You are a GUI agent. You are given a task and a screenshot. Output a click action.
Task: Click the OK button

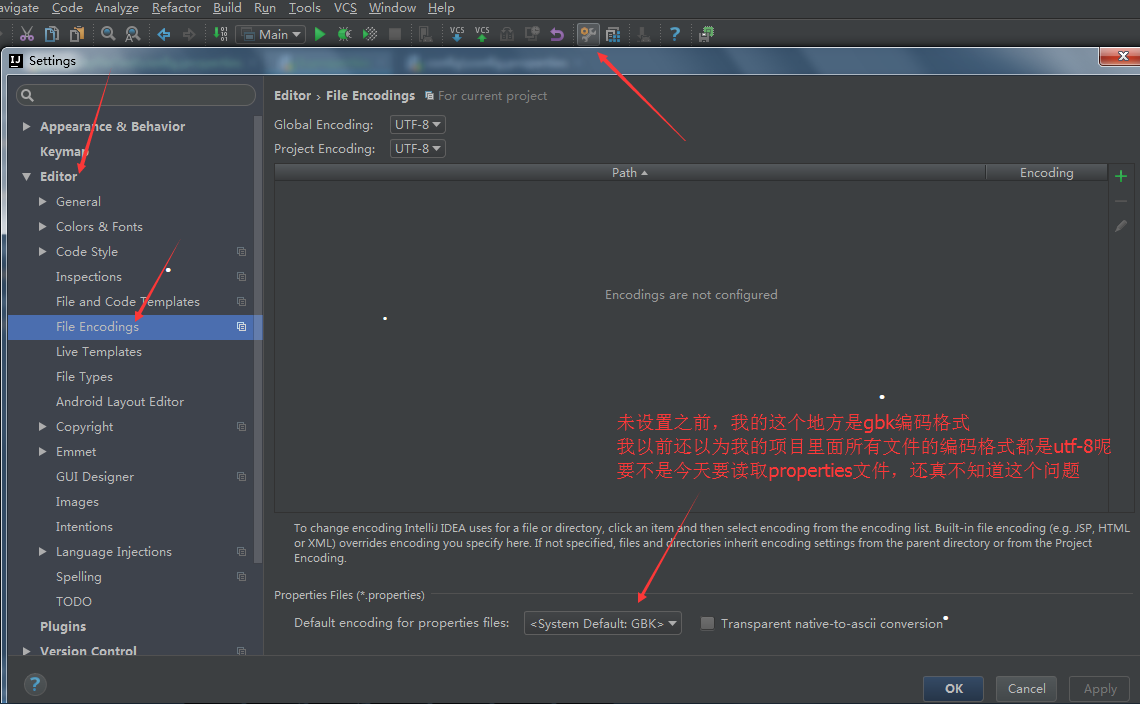point(953,689)
